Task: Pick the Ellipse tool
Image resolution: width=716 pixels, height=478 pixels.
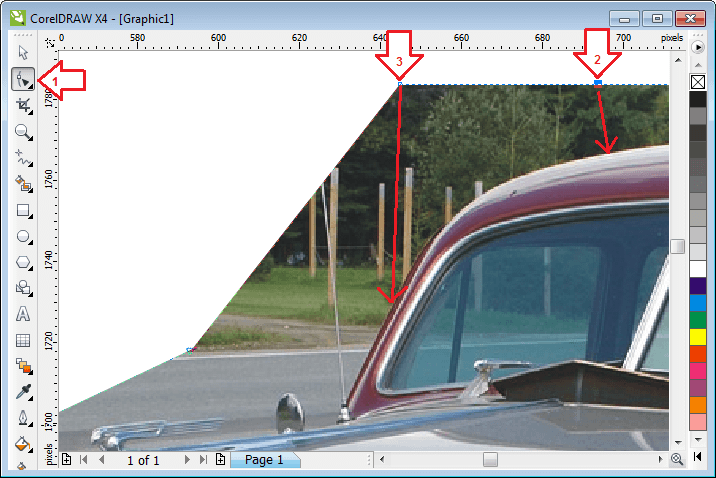Action: point(23,236)
